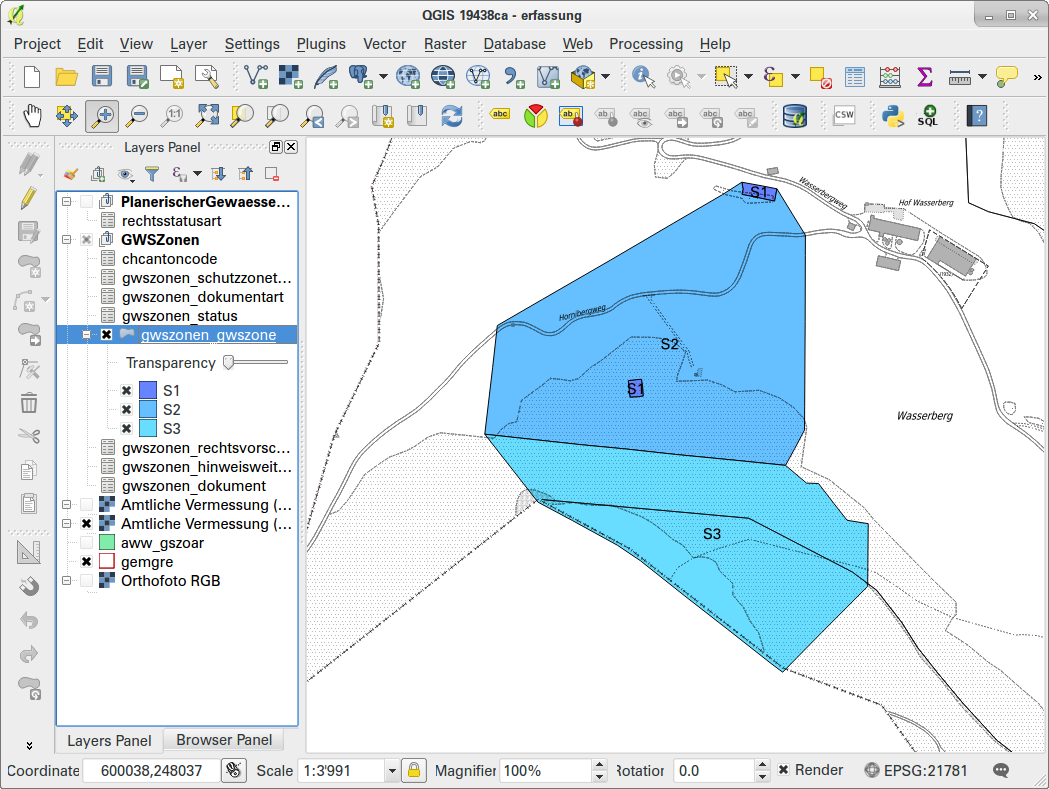Open the Identify Features tool
This screenshot has height=789, width=1049.
click(x=644, y=76)
